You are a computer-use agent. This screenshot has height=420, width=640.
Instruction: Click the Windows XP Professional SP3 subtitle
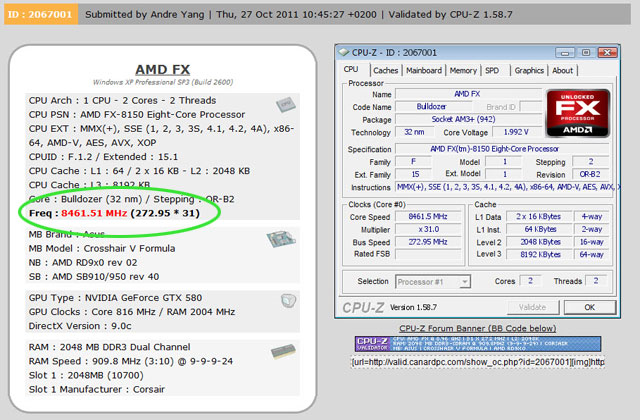[x=163, y=82]
